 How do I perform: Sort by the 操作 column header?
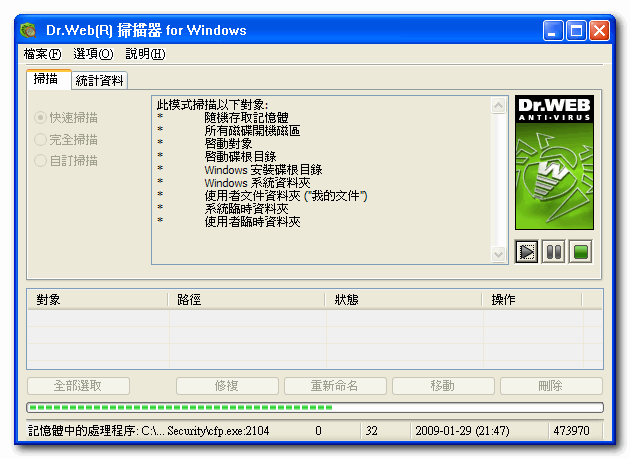532,300
